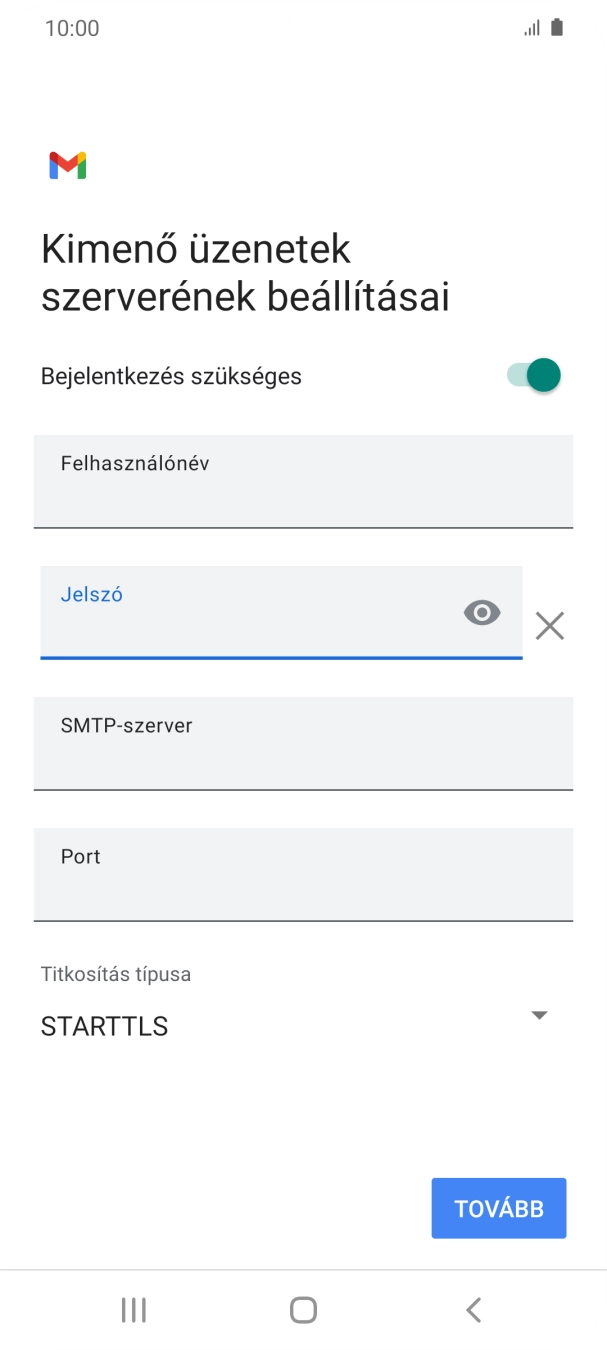Click the Gmail app icon
This screenshot has width=607, height=1350.
66,164
